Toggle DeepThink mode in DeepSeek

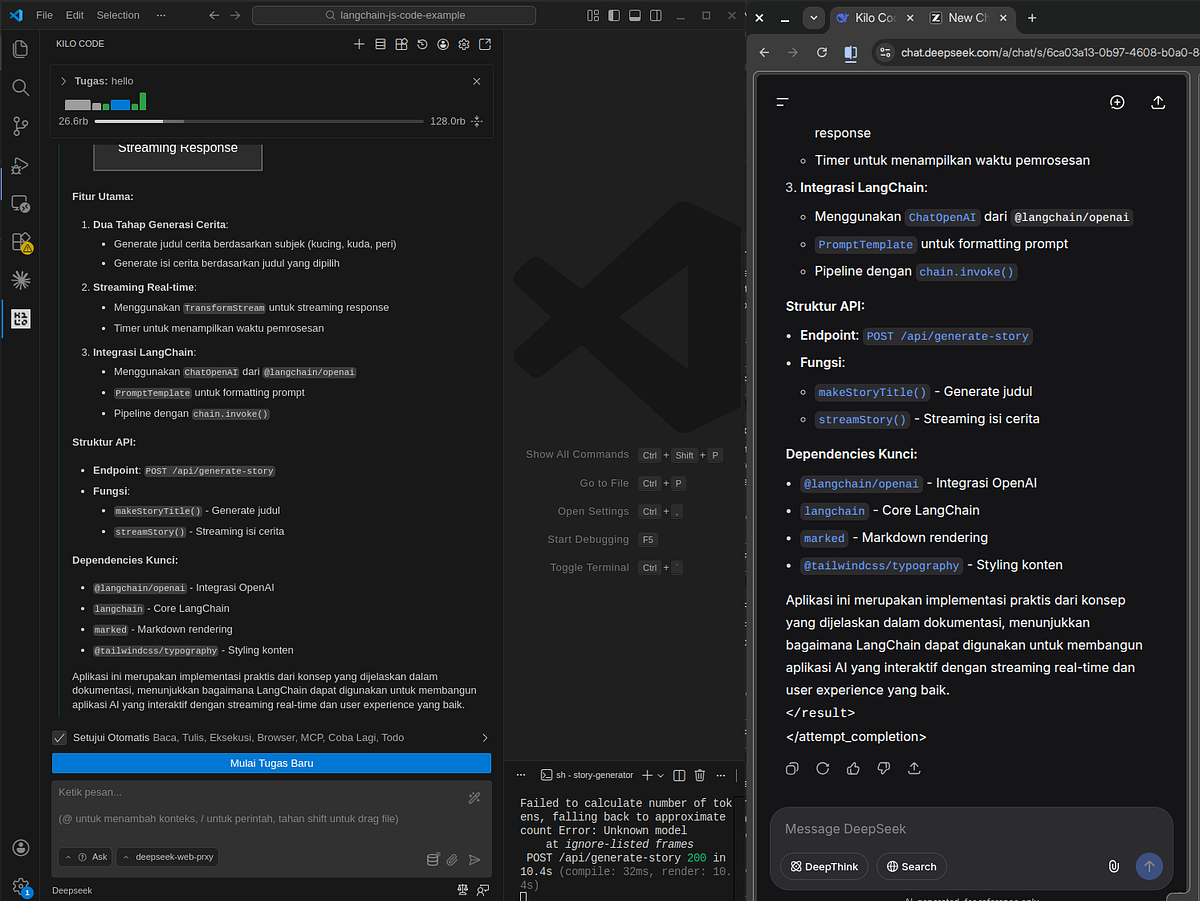tap(825, 866)
